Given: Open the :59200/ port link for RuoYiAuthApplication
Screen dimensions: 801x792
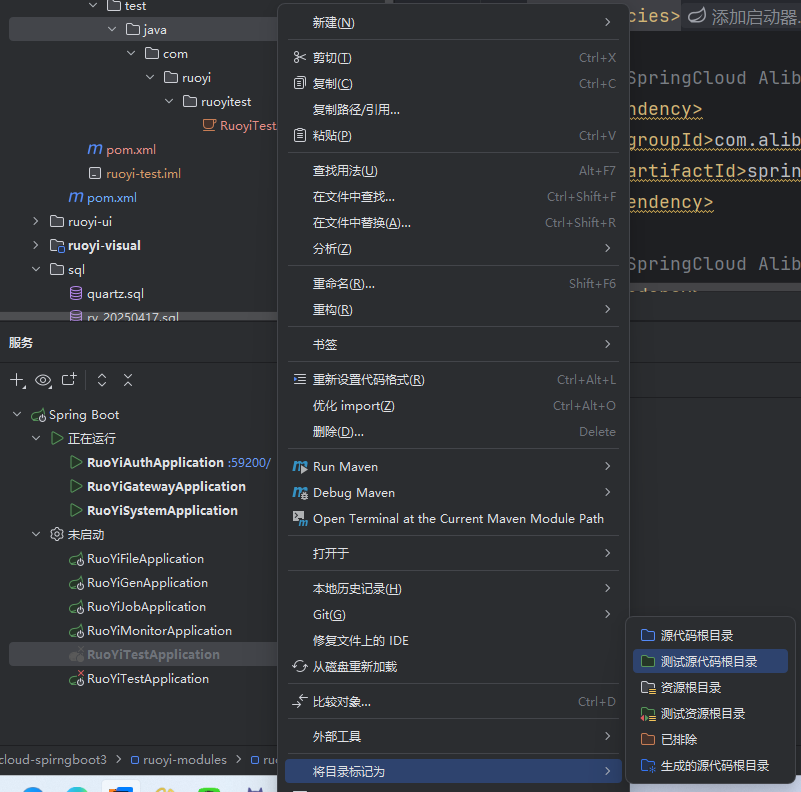Looking at the screenshot, I should point(249,463).
